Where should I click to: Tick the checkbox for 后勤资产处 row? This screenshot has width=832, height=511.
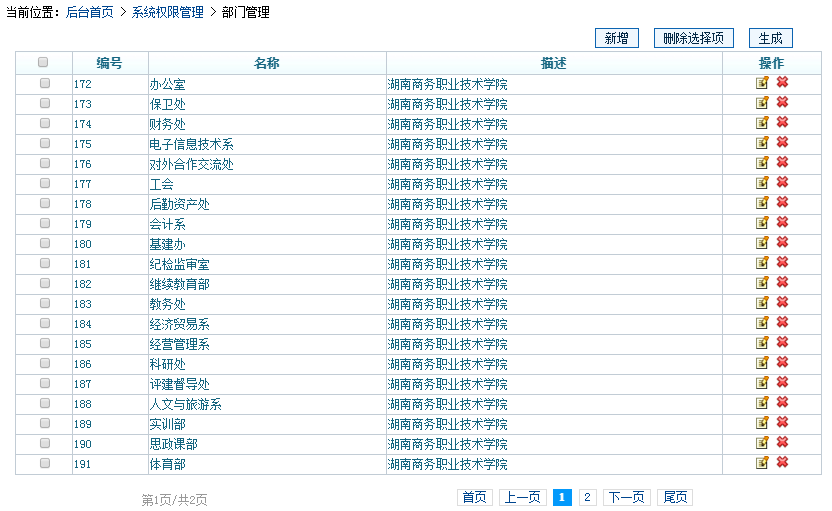pyautogui.click(x=45, y=203)
